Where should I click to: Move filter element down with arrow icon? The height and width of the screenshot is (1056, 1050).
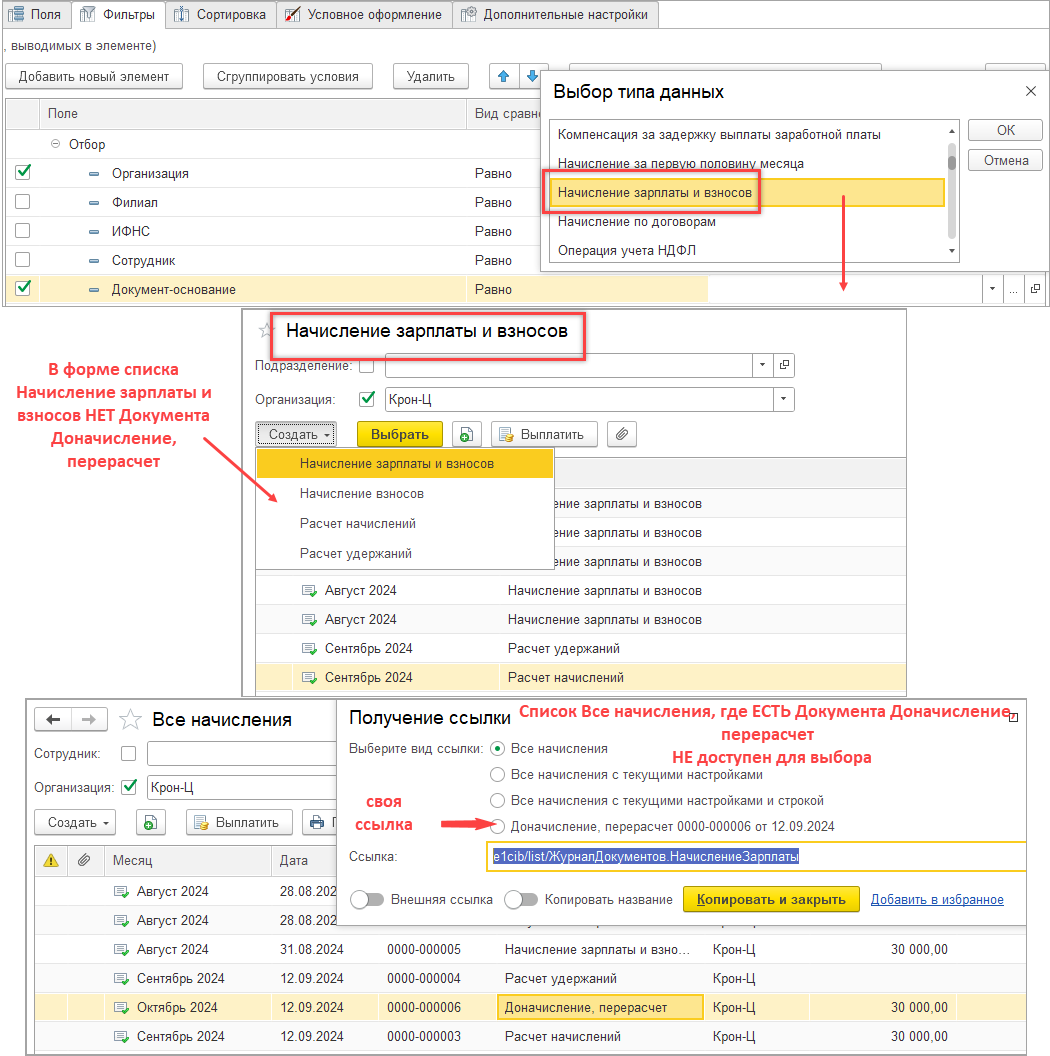[x=531, y=76]
